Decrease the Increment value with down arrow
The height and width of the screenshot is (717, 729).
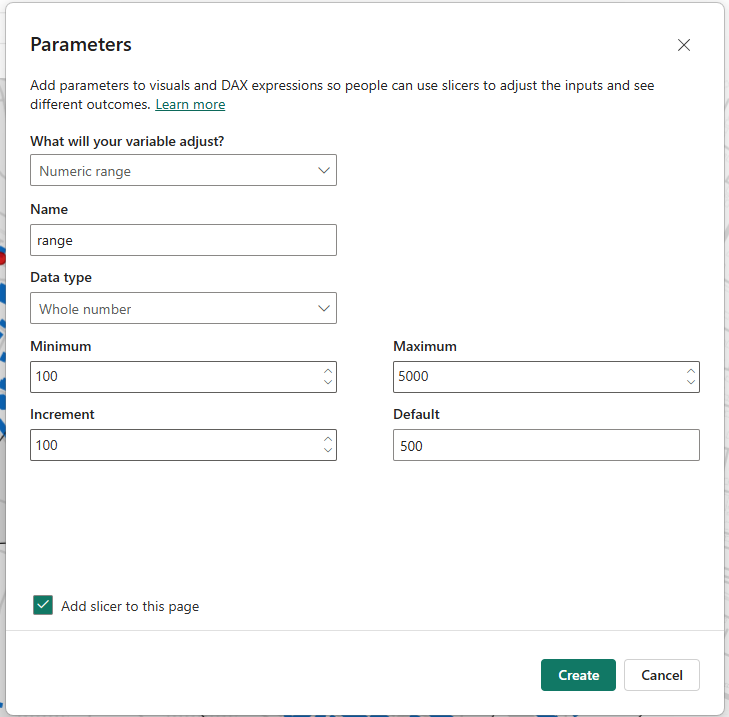[328, 450]
